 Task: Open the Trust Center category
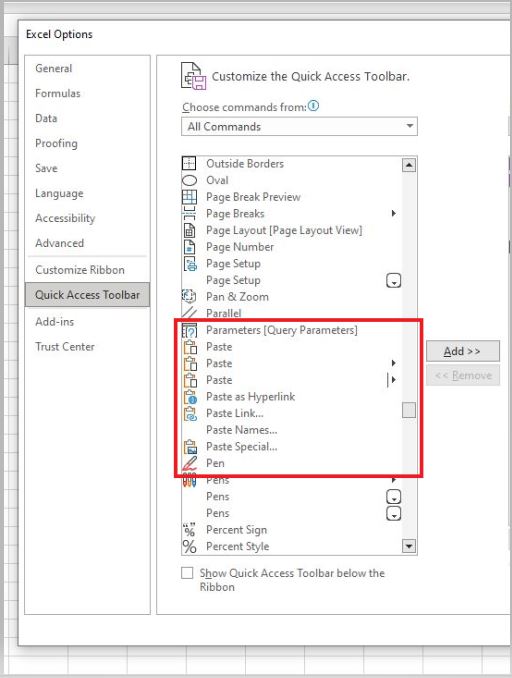65,347
